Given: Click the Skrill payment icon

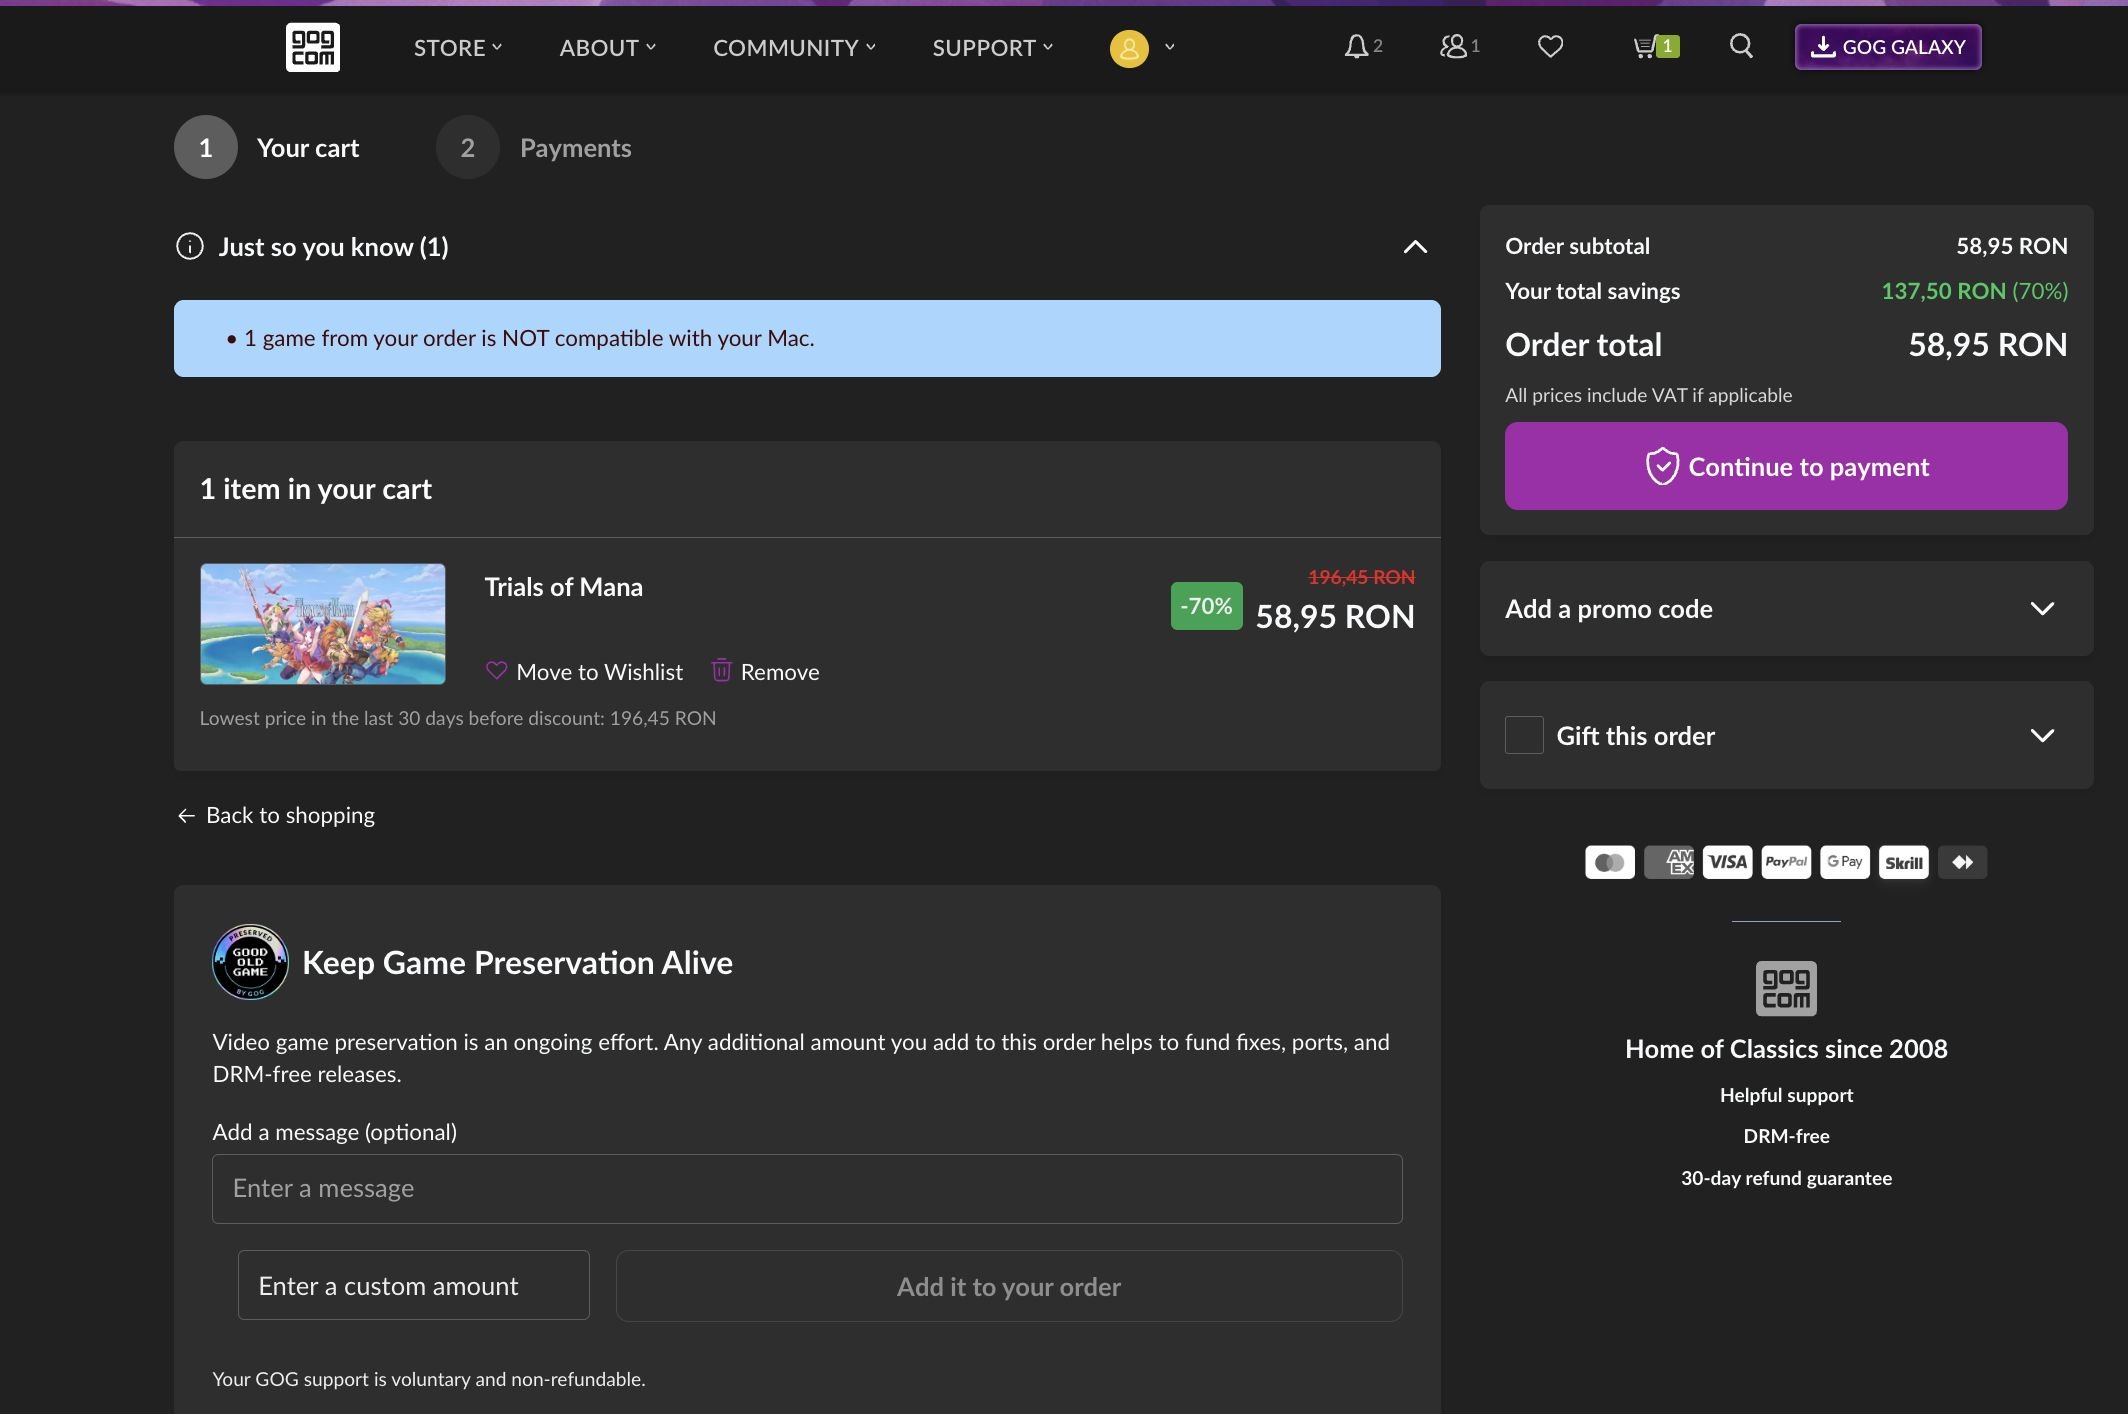Looking at the screenshot, I should click(1904, 862).
